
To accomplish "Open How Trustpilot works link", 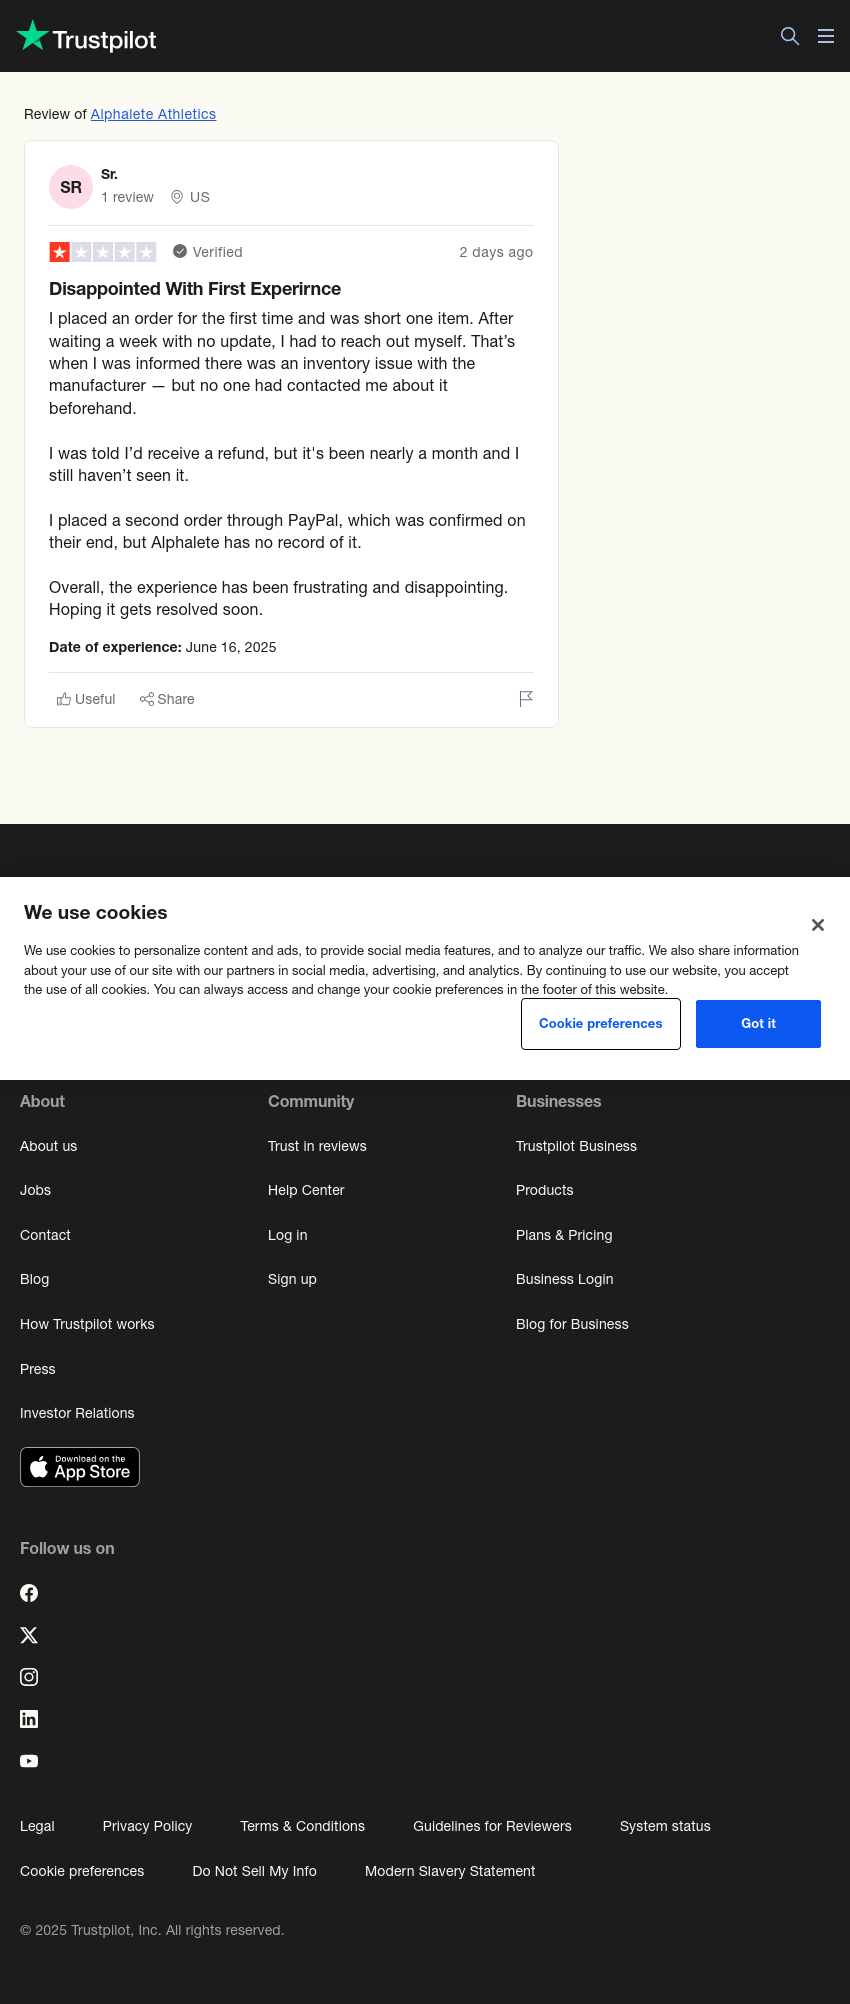I will (x=87, y=1324).
